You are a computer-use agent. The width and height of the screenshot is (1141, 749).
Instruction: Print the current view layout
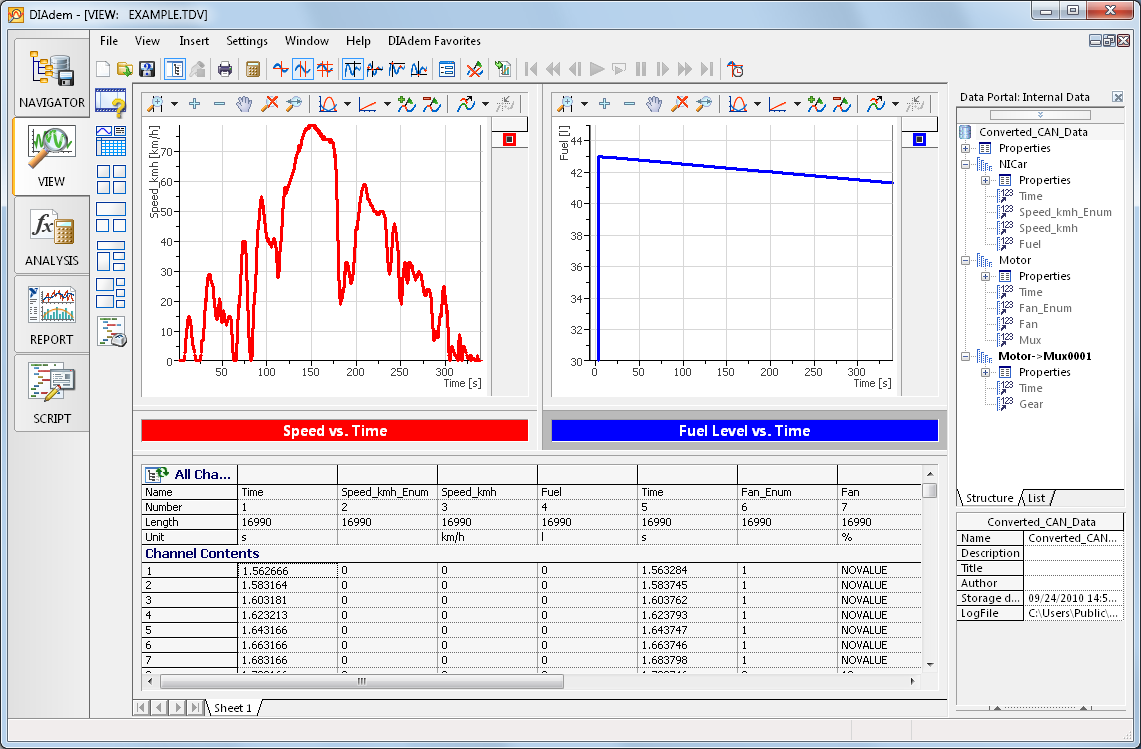(224, 69)
